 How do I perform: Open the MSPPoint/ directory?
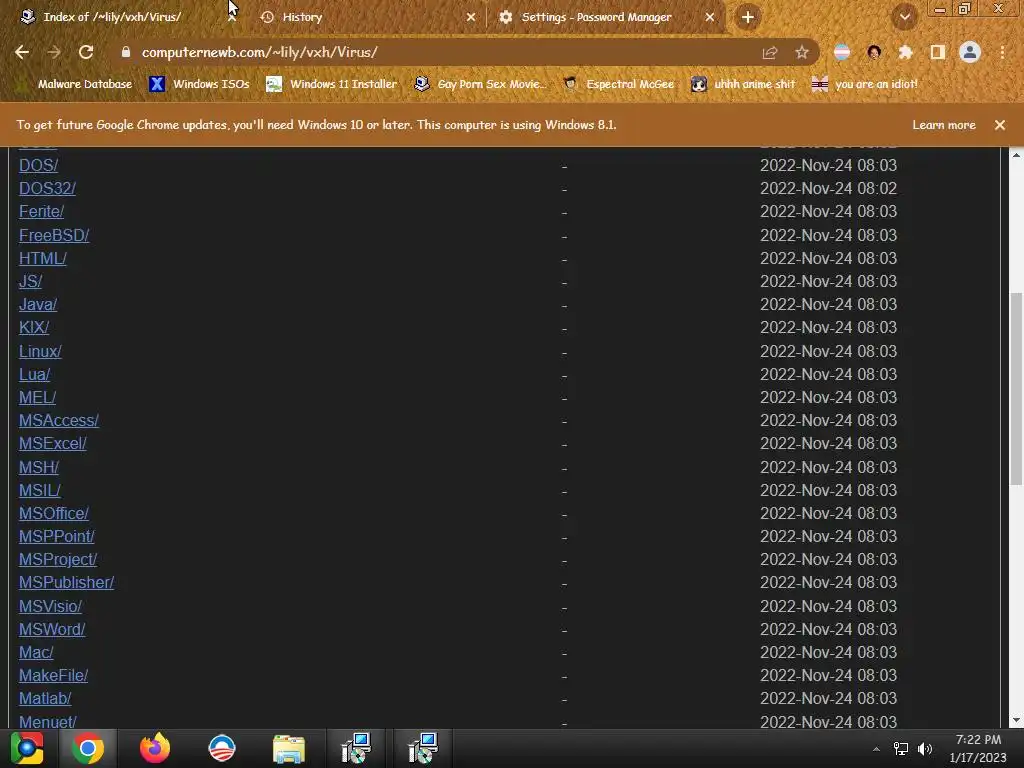(x=57, y=536)
